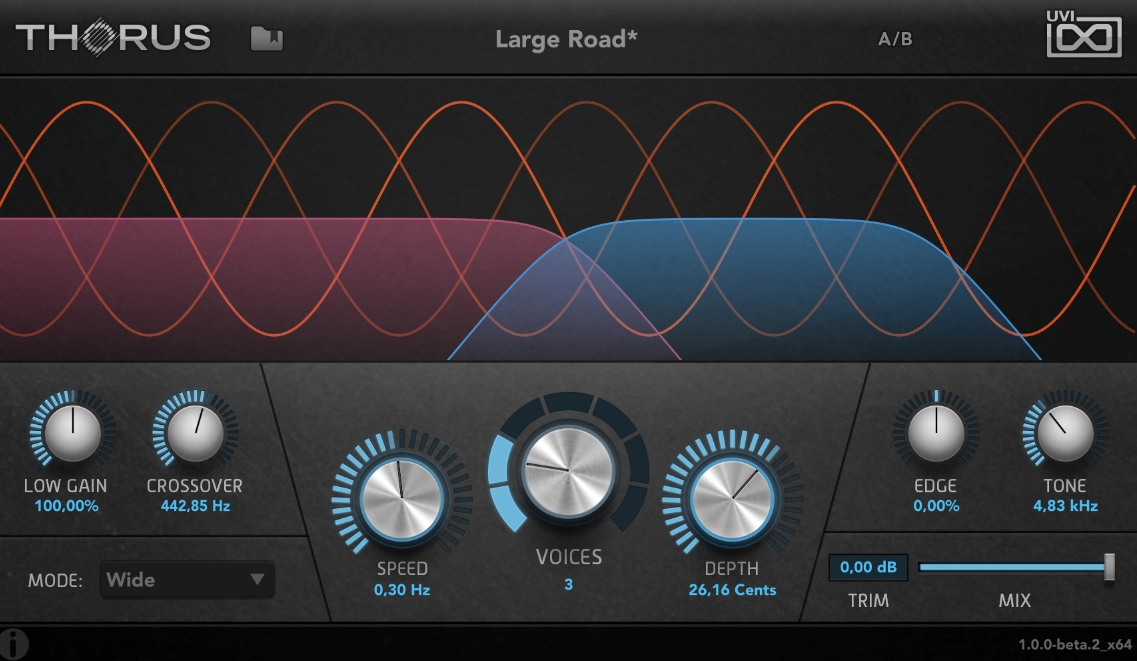Click the Crossover knob
Image resolution: width=1137 pixels, height=661 pixels.
pyautogui.click(x=195, y=433)
